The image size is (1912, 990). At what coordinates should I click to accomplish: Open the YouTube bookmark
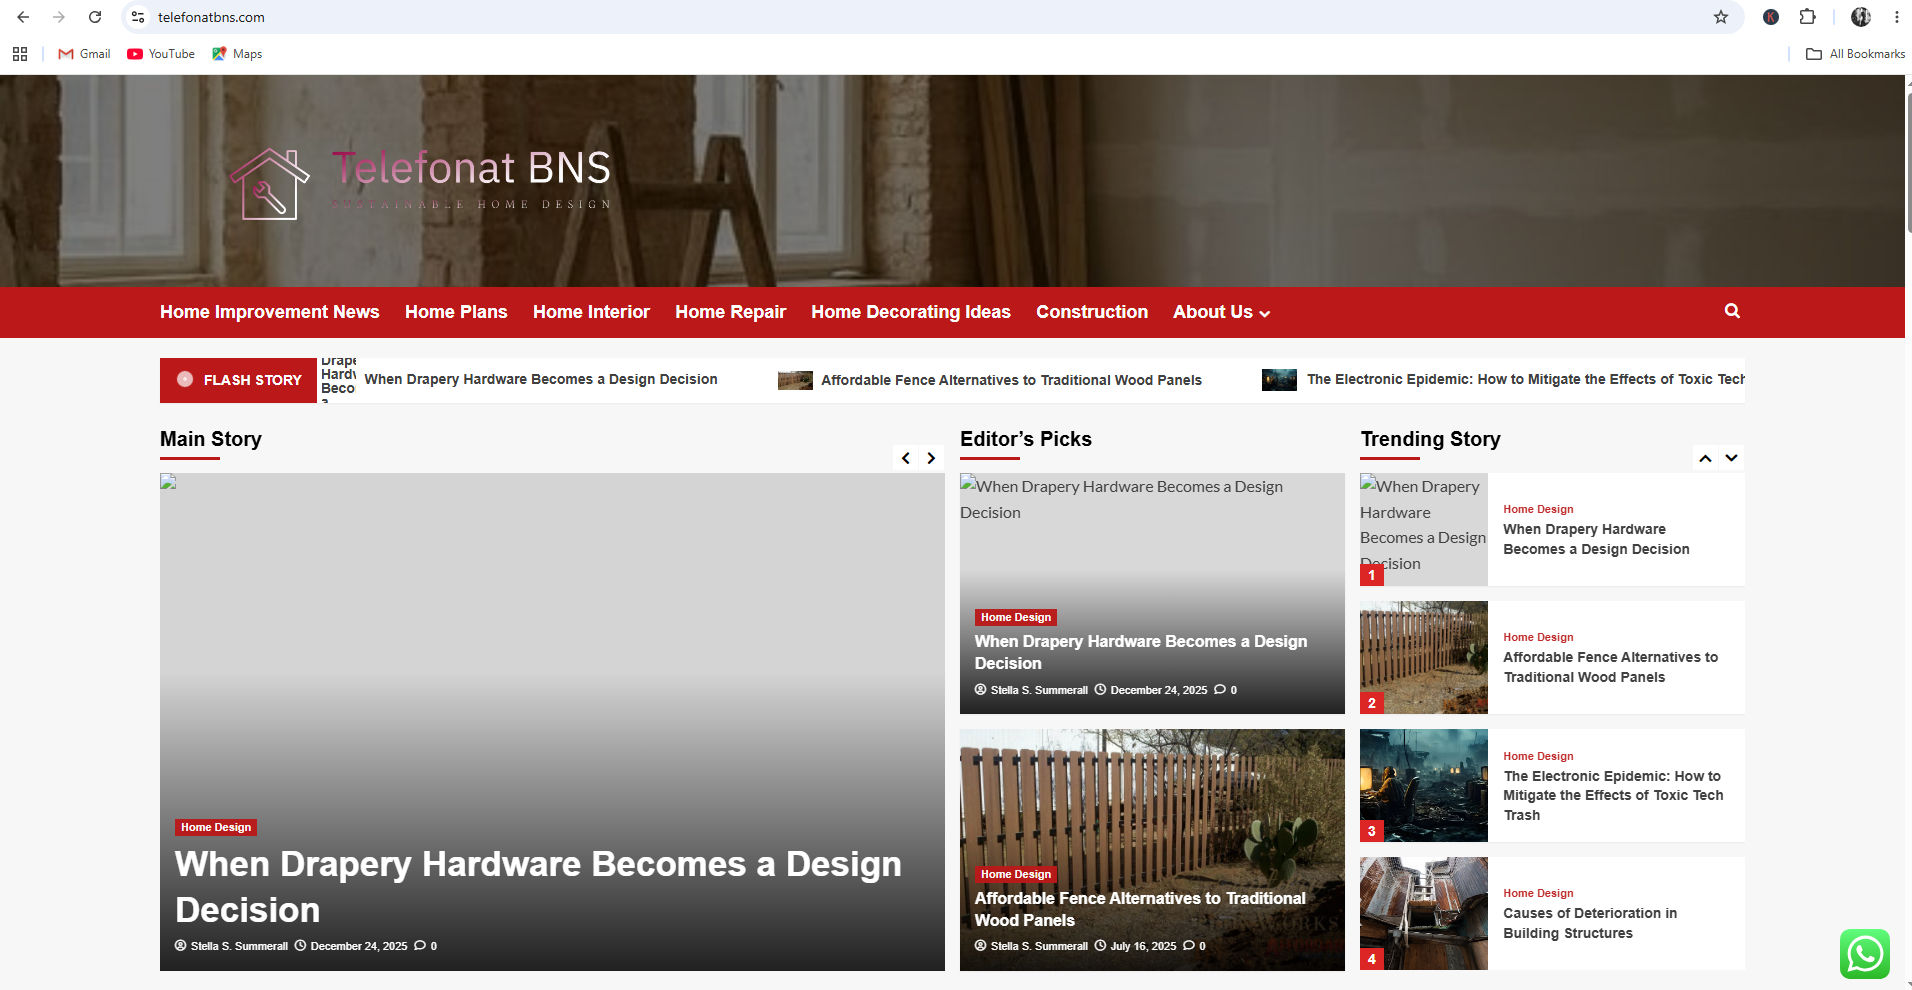[x=161, y=54]
